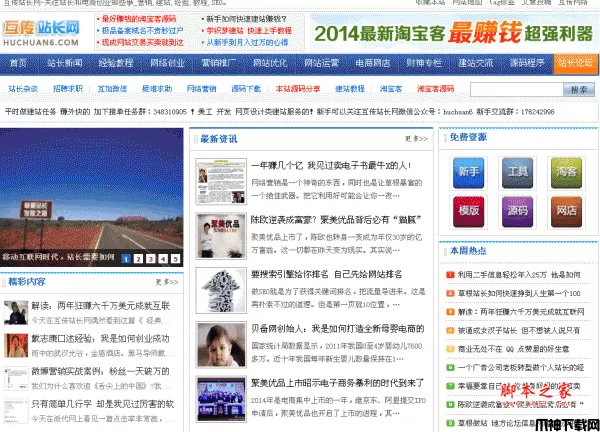Open 财神专栏 in the main navigation

click(x=424, y=63)
